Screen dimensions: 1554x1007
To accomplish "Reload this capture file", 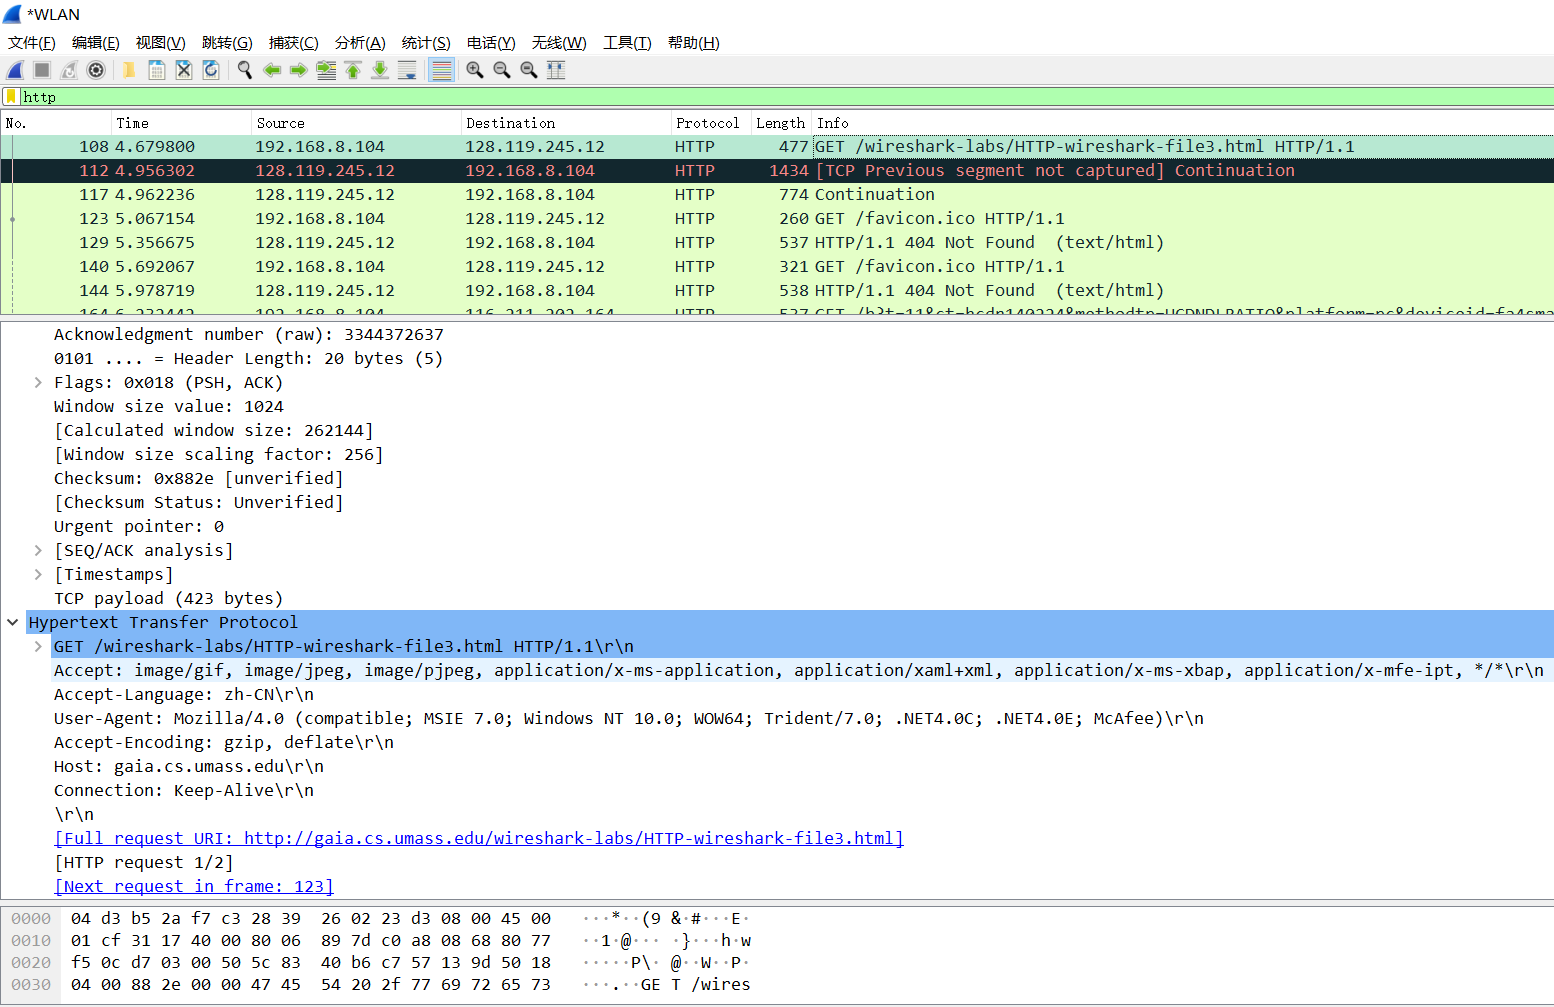I will 211,70.
